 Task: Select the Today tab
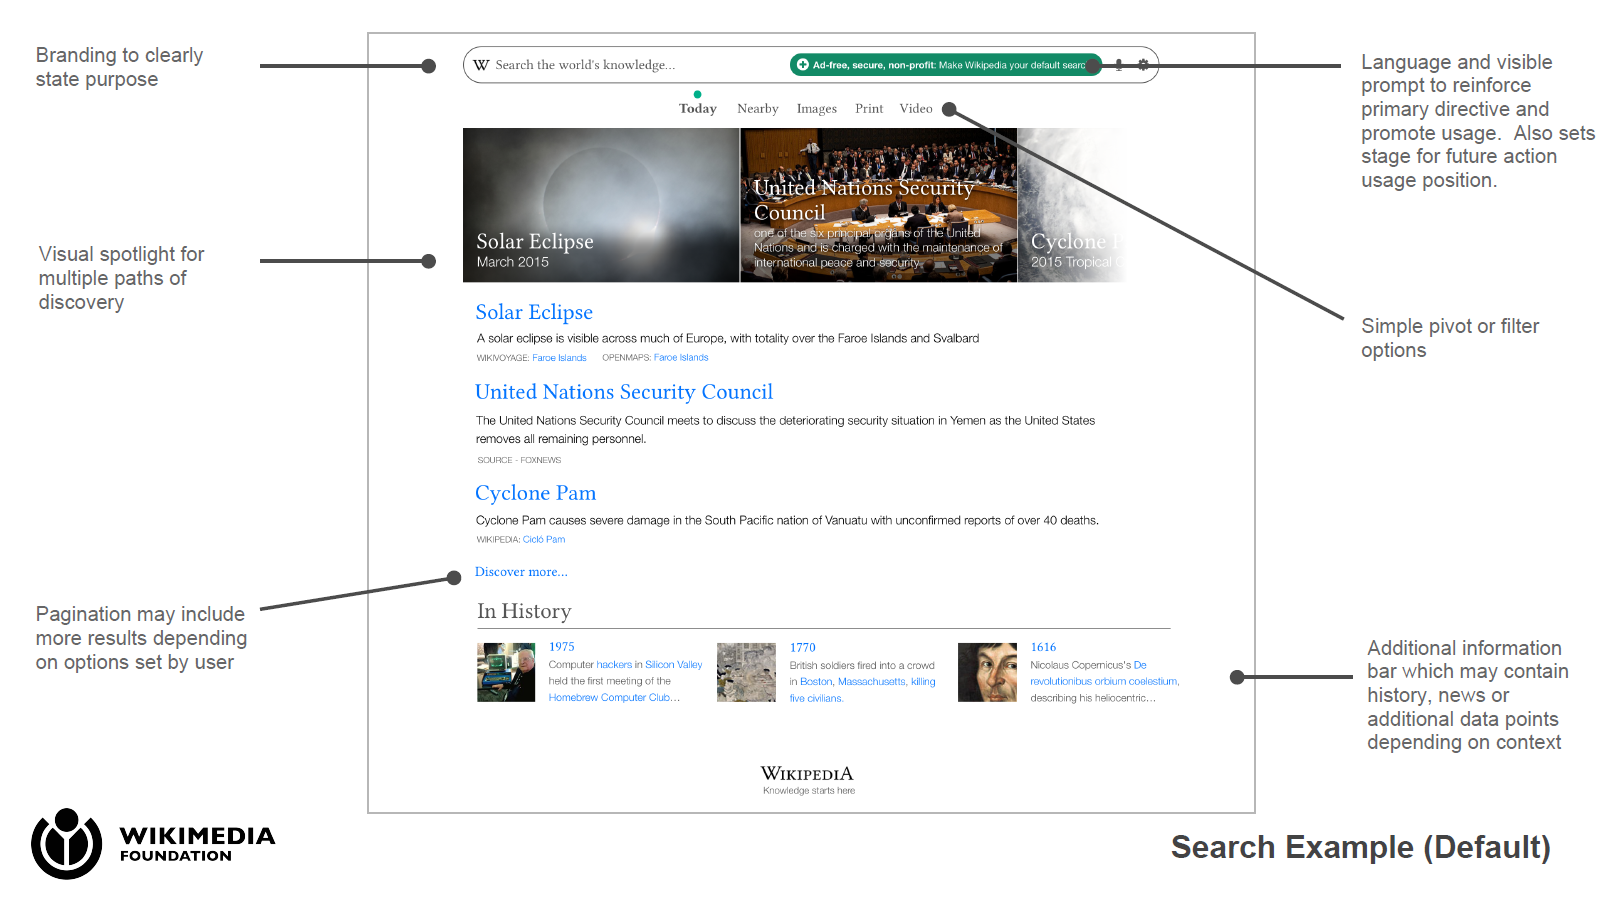[x=698, y=109]
